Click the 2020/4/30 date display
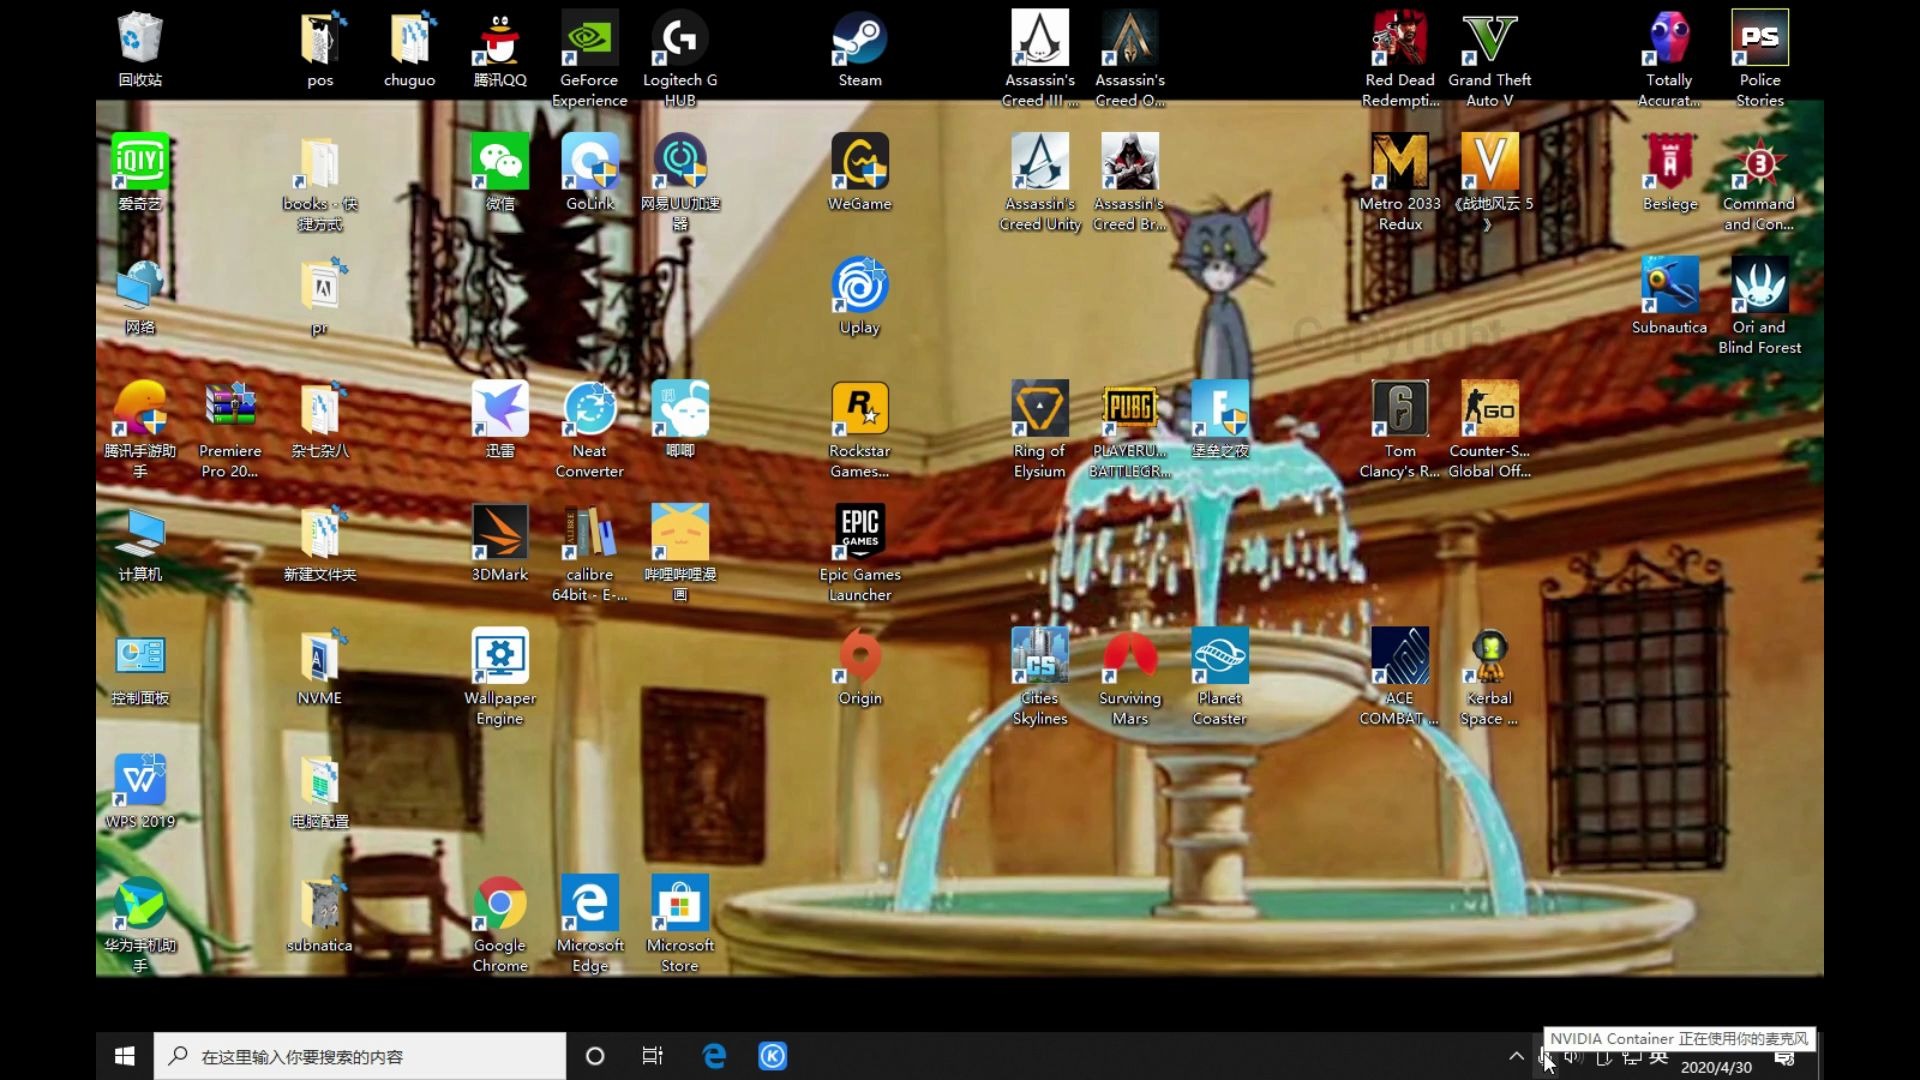This screenshot has height=1080, width=1920. click(1716, 1067)
